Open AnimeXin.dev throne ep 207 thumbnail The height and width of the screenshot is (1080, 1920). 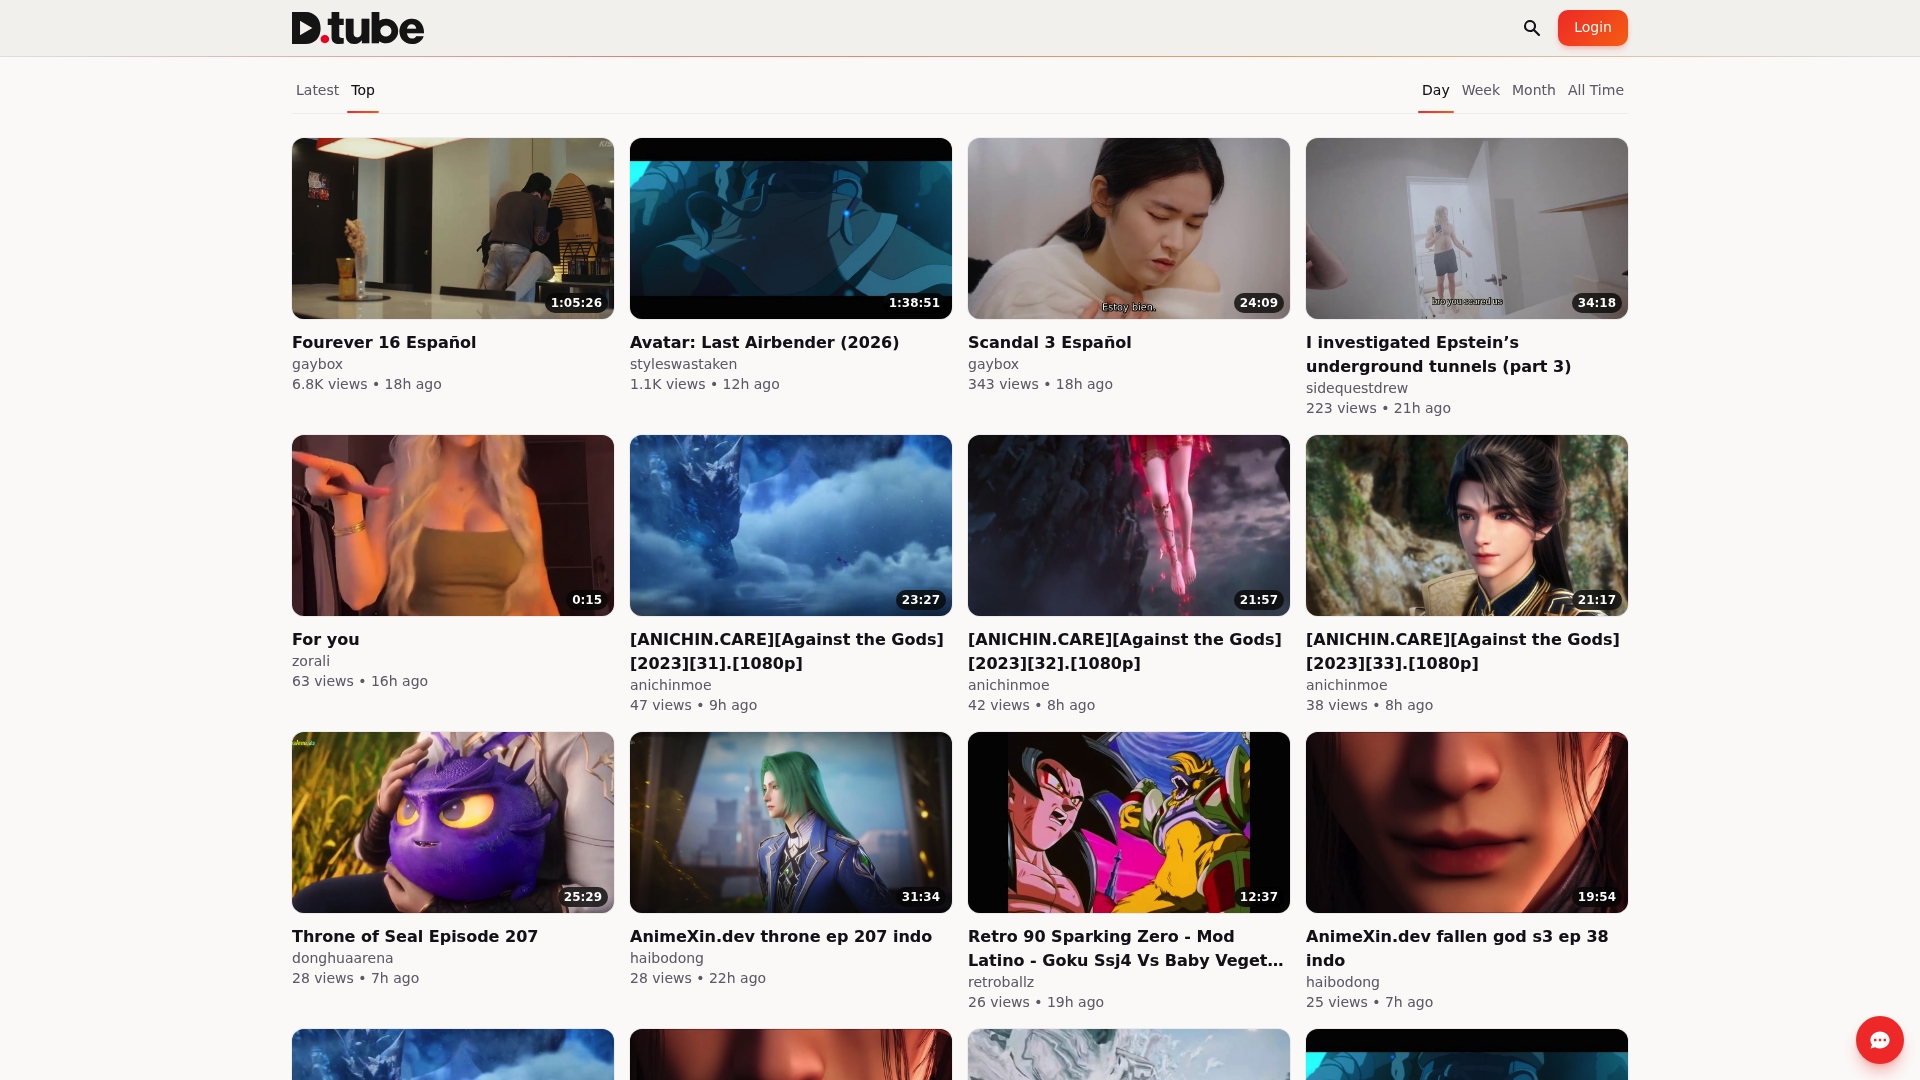click(791, 822)
